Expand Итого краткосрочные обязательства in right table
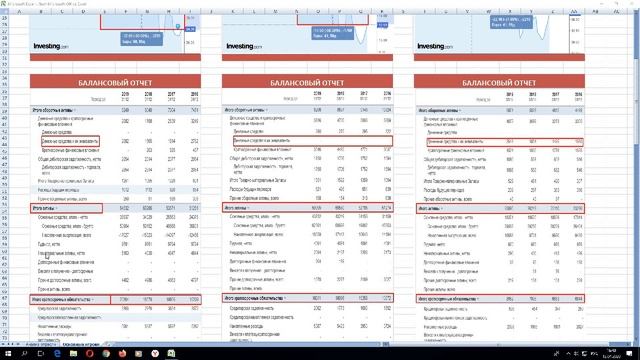 pos(478,299)
